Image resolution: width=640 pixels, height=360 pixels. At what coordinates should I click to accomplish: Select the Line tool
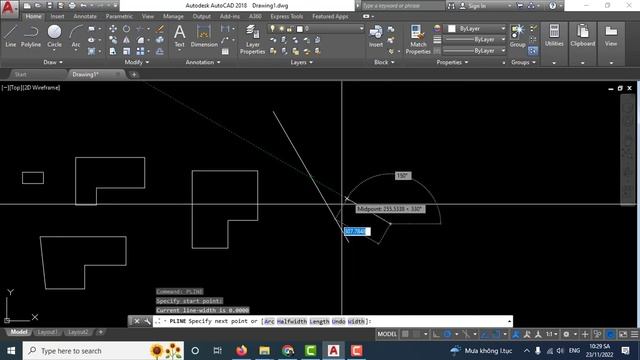tap(10, 36)
